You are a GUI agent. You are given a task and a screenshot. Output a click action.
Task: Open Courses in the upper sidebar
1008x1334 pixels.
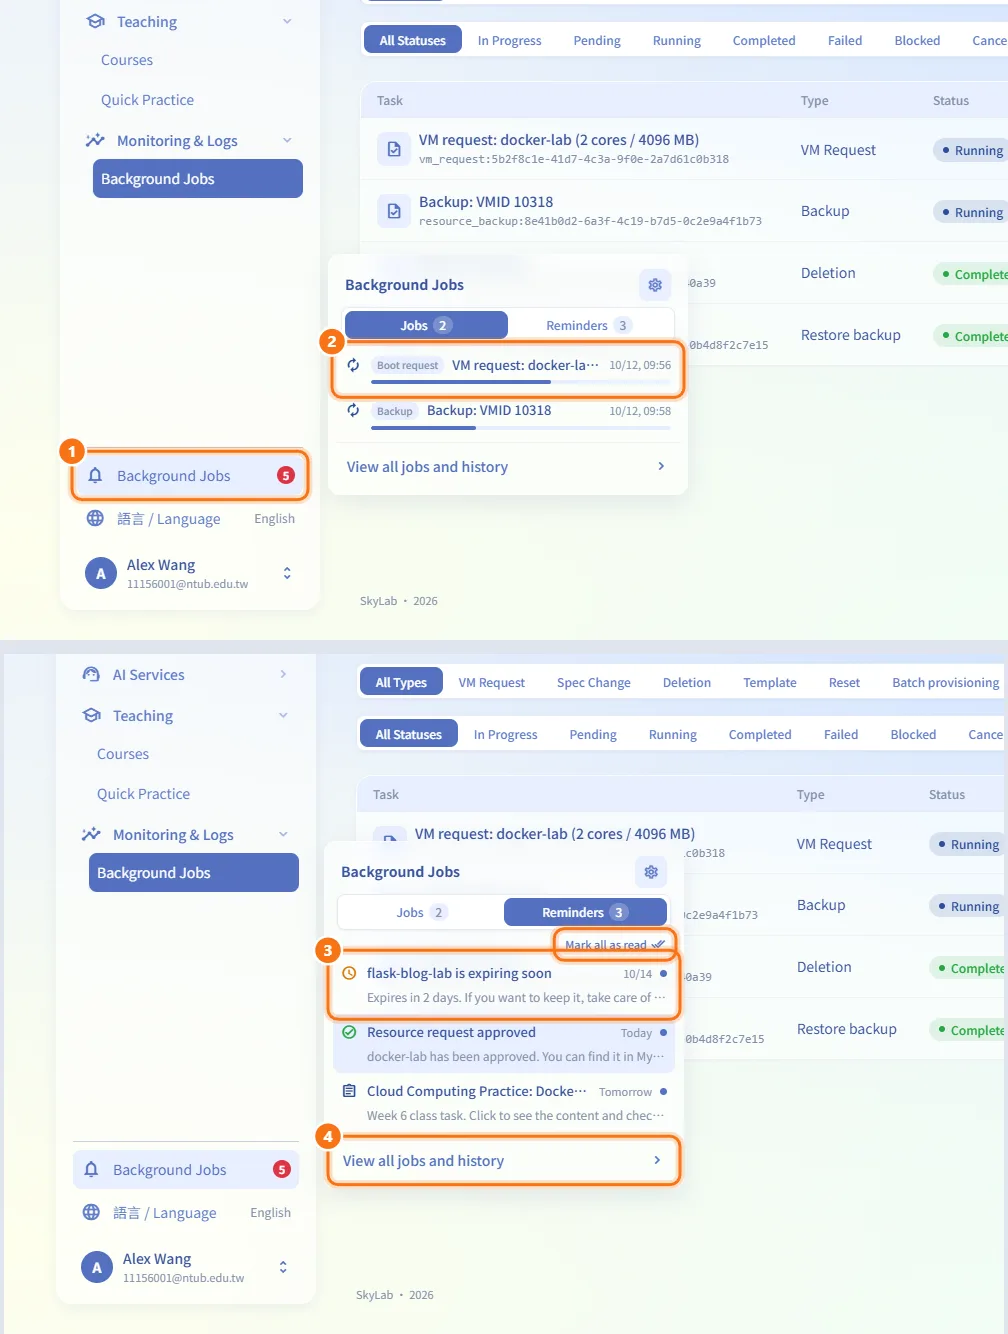(x=127, y=60)
